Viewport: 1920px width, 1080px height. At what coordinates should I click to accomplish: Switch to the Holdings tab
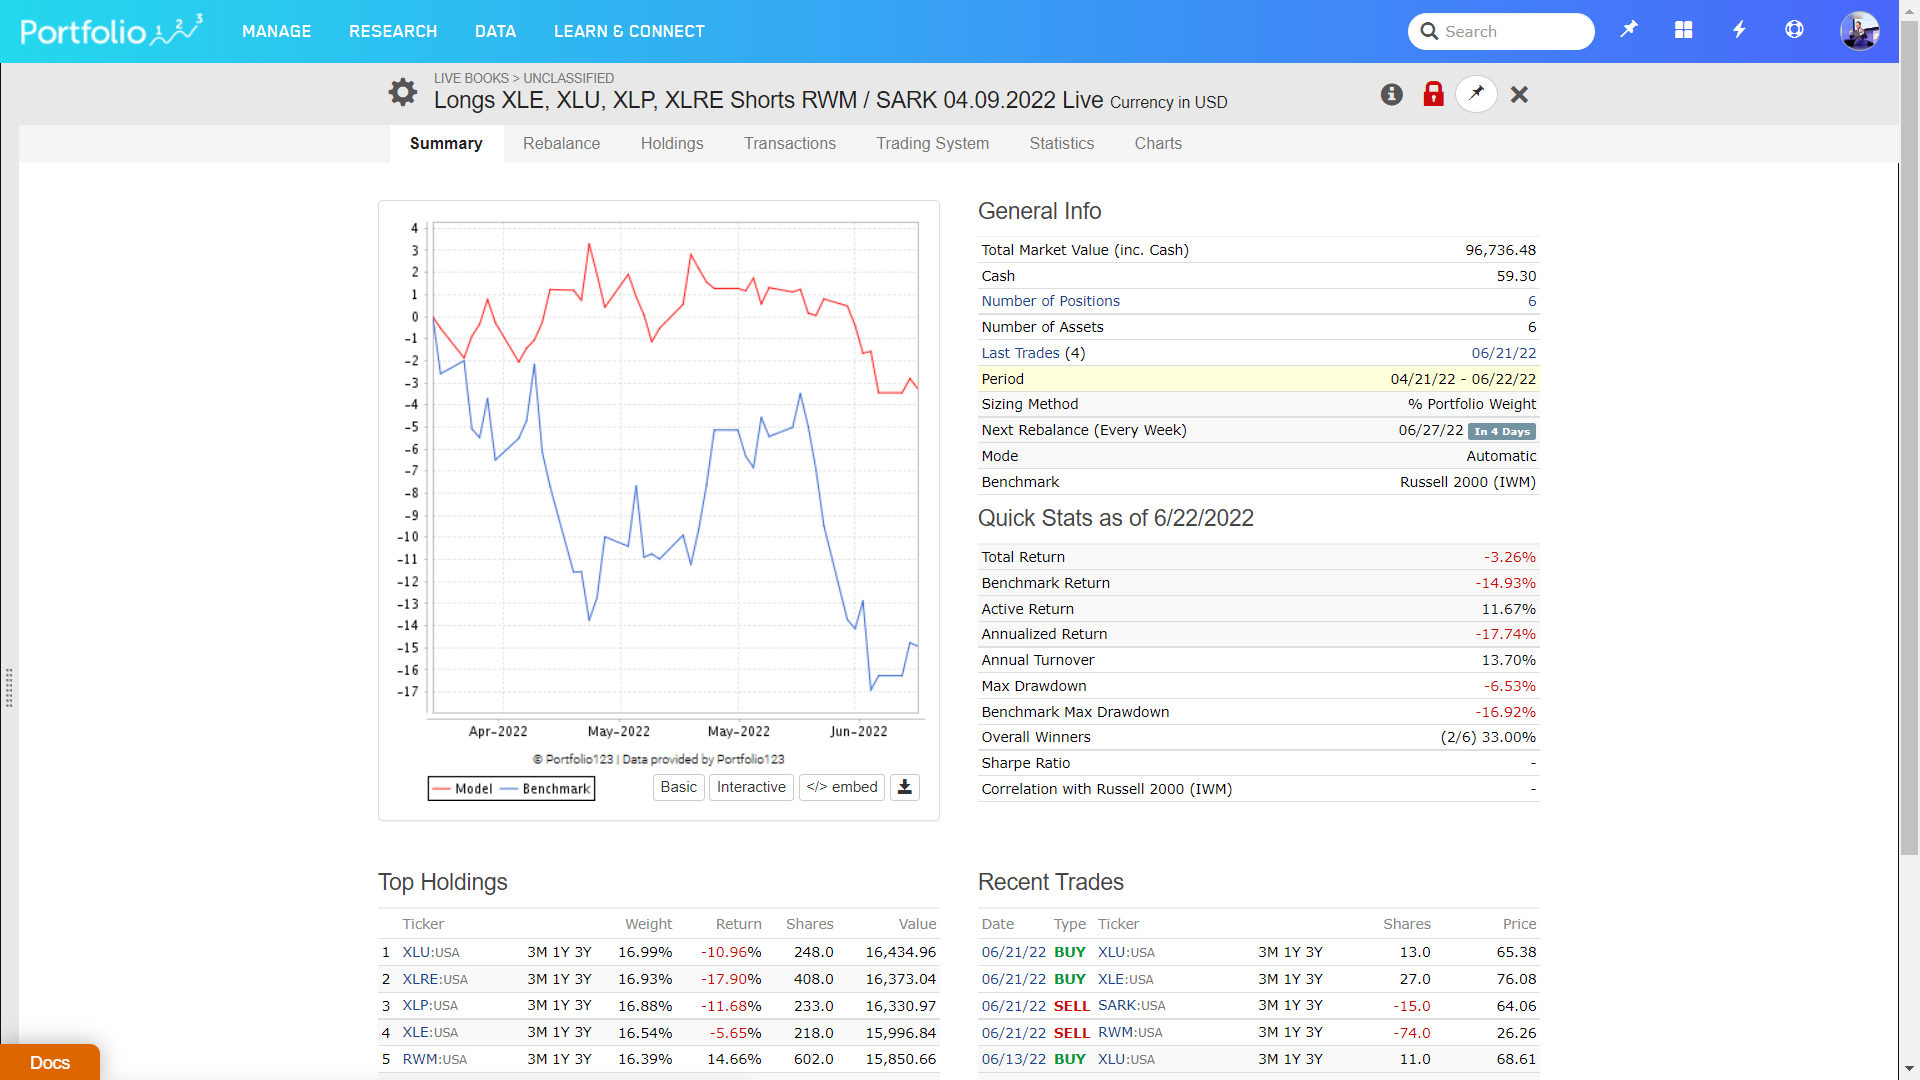[x=672, y=143]
